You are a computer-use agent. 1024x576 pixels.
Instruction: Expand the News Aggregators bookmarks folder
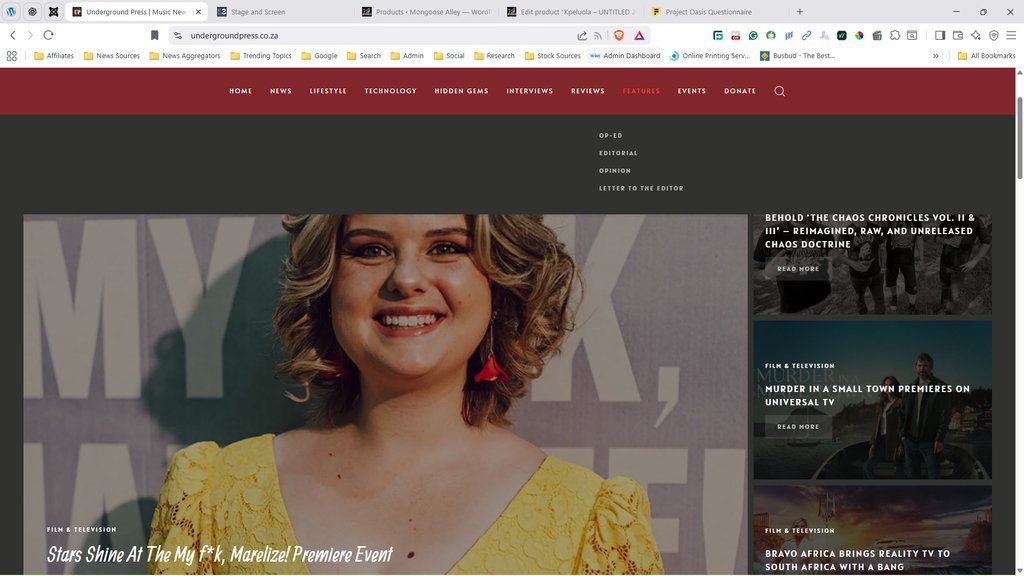(x=185, y=56)
